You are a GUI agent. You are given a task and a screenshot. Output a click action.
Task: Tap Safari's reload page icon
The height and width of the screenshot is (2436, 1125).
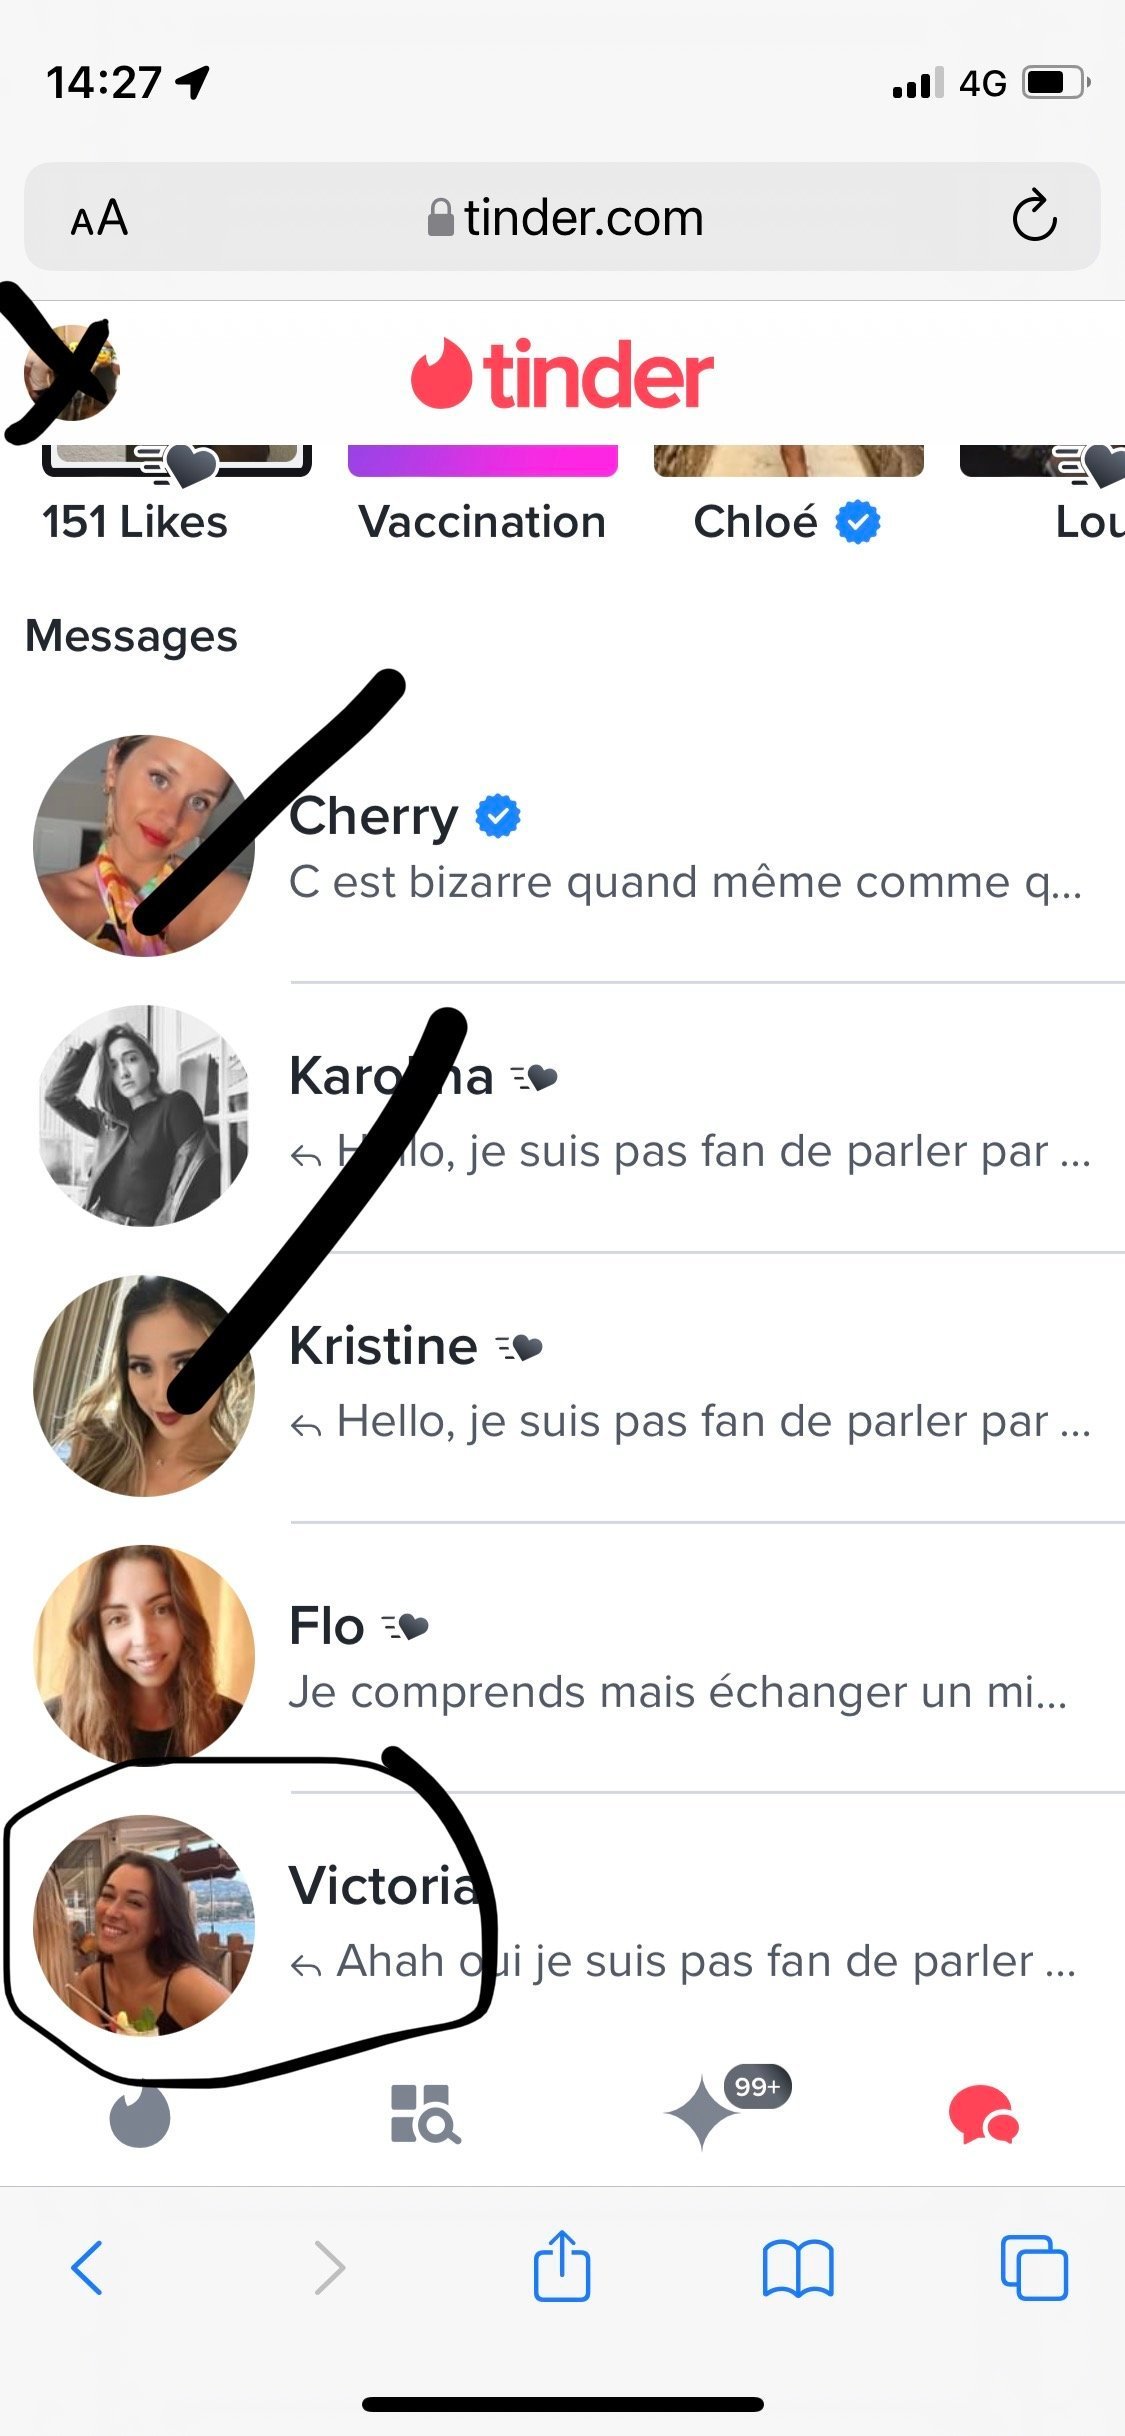click(x=1034, y=216)
